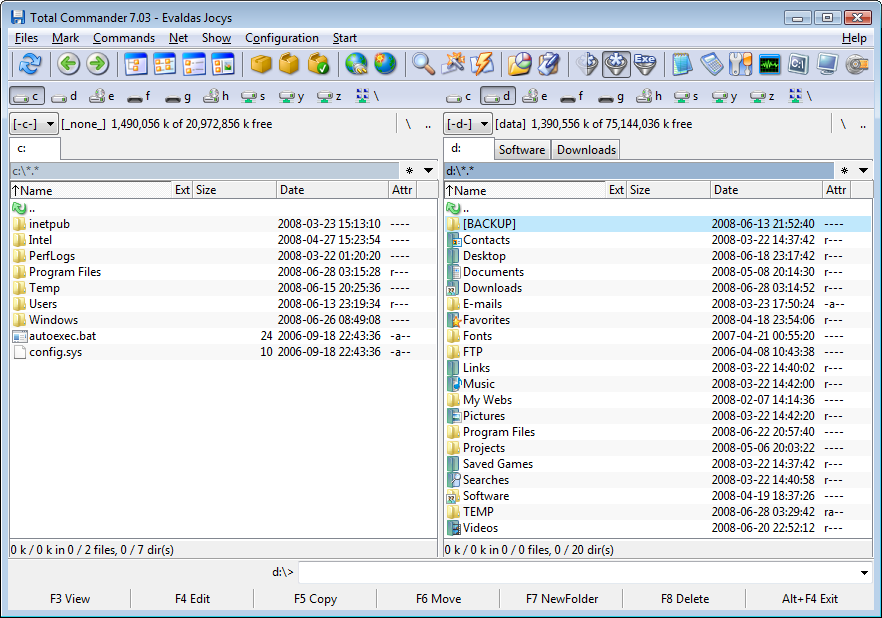Sort right panel by Size column header
882x618 pixels.
point(668,190)
